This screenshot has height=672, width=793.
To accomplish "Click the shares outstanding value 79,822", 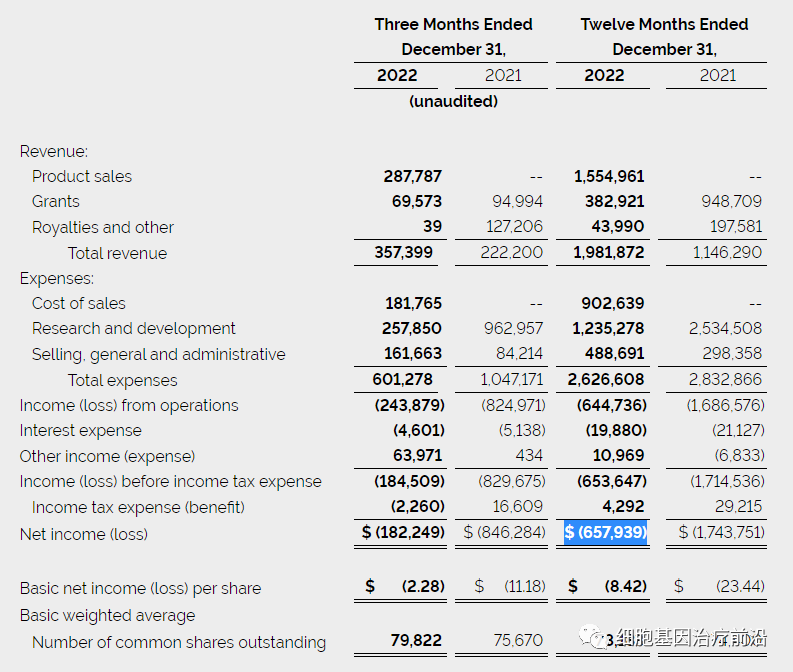I will point(412,641).
